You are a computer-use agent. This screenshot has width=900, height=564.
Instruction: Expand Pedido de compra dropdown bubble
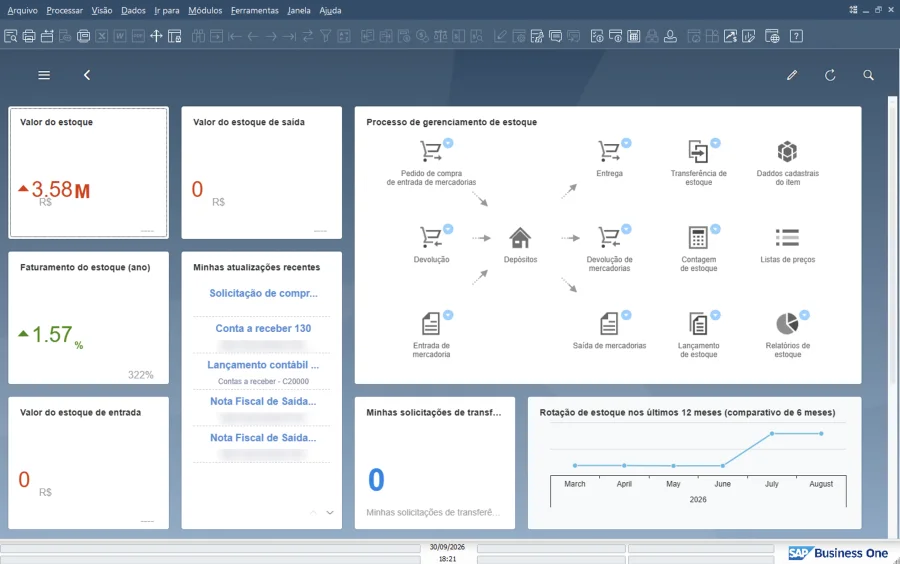pos(448,143)
